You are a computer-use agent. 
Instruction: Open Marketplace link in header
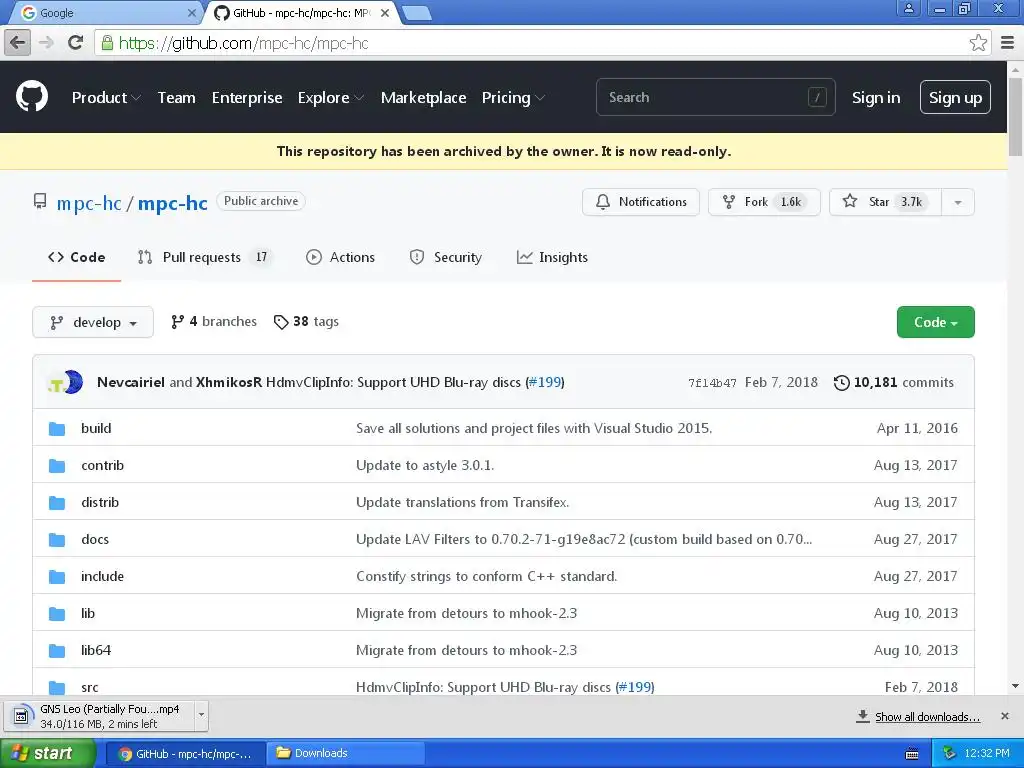click(x=423, y=97)
